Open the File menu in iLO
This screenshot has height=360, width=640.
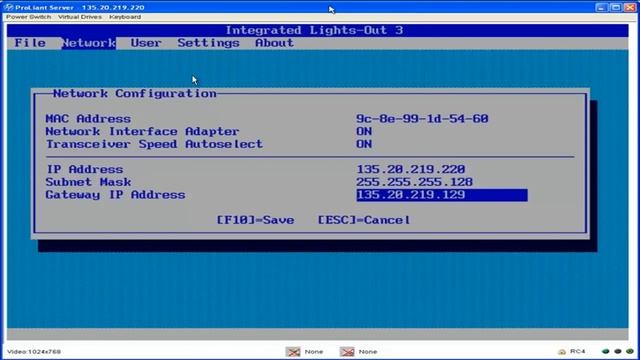tap(30, 43)
